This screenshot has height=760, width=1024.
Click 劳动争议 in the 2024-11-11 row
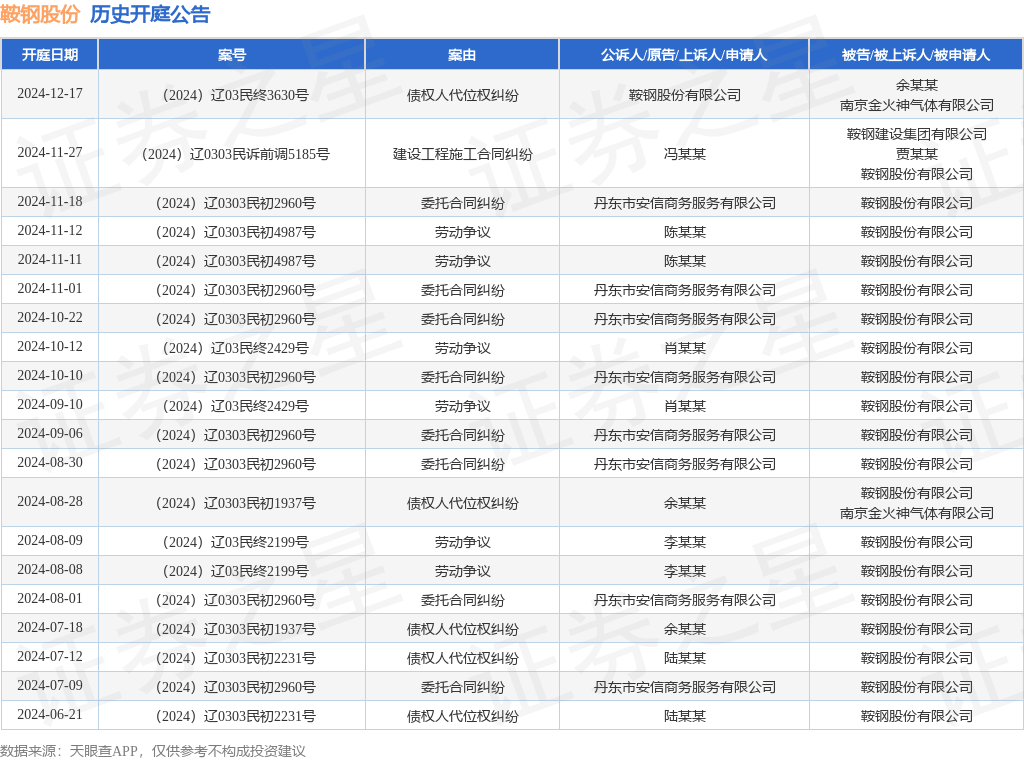pos(462,261)
